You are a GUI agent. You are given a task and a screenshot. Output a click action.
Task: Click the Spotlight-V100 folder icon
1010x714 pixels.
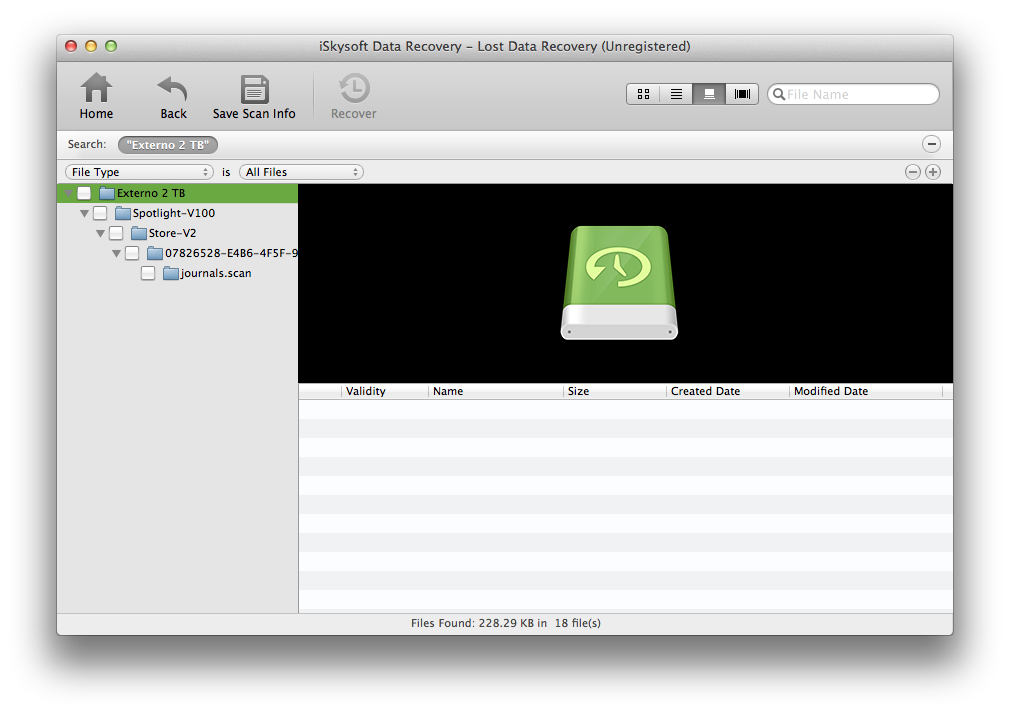pyautogui.click(x=122, y=213)
